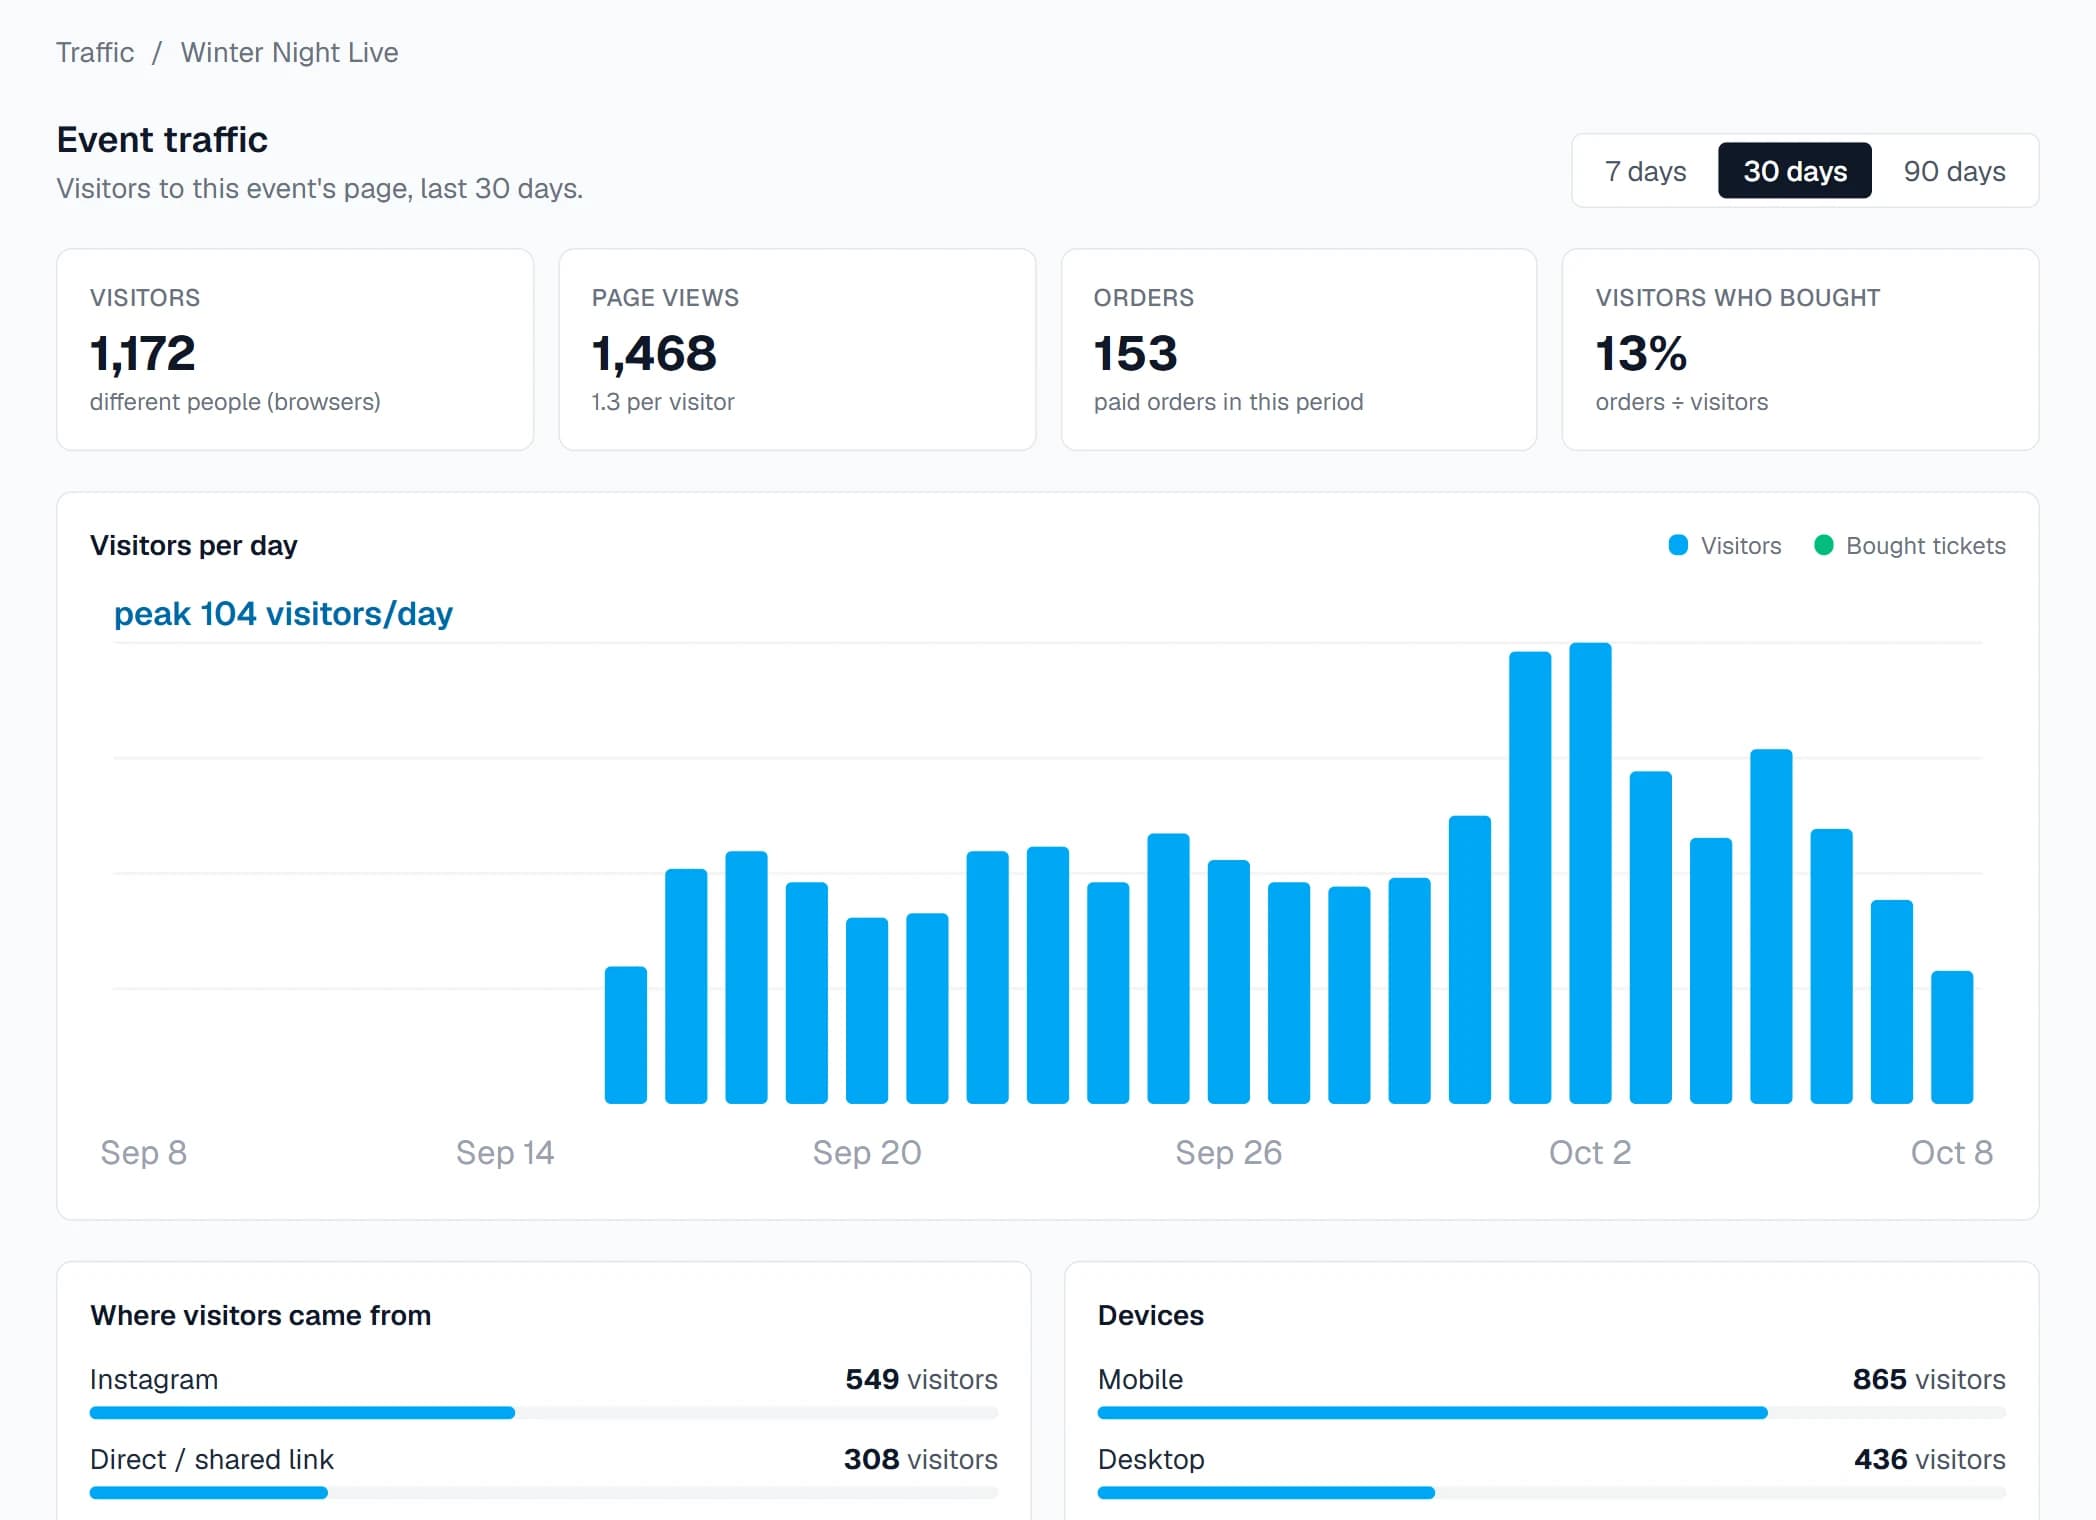Click the Orders 153 stat card
Image resolution: width=2096 pixels, height=1520 pixels.
point(1299,350)
